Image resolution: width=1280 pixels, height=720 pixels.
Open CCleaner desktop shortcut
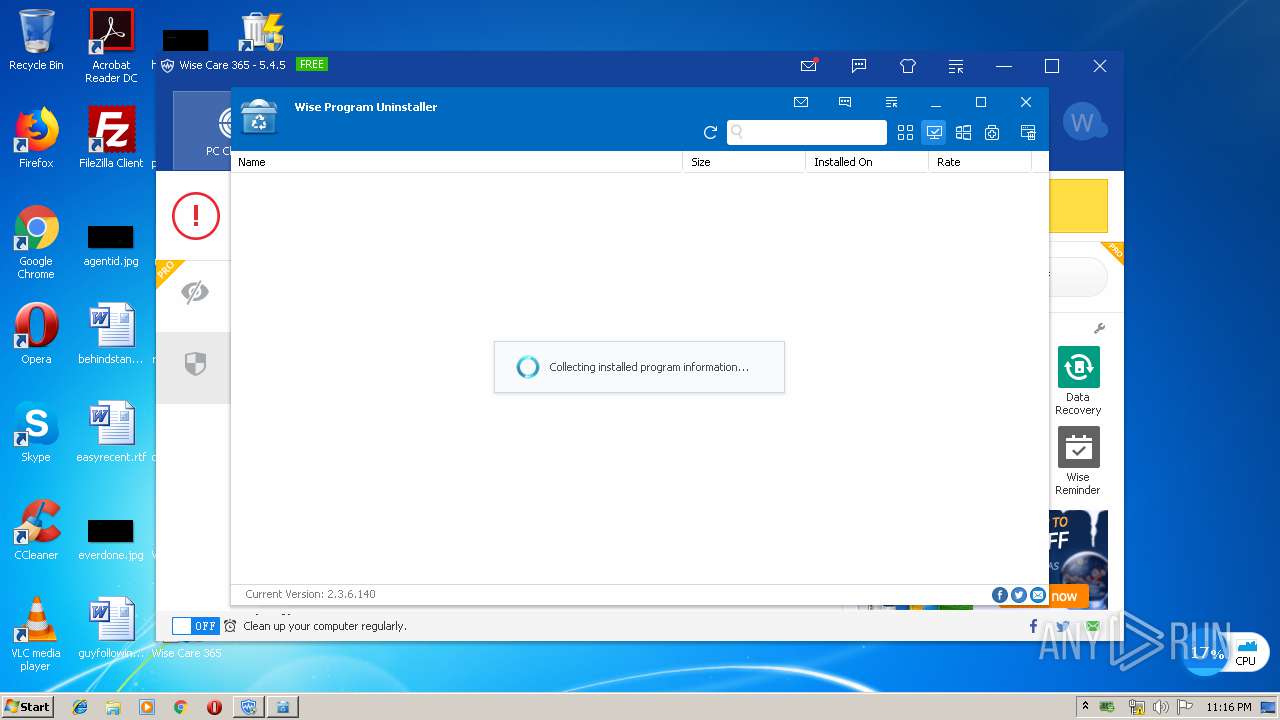[36, 530]
